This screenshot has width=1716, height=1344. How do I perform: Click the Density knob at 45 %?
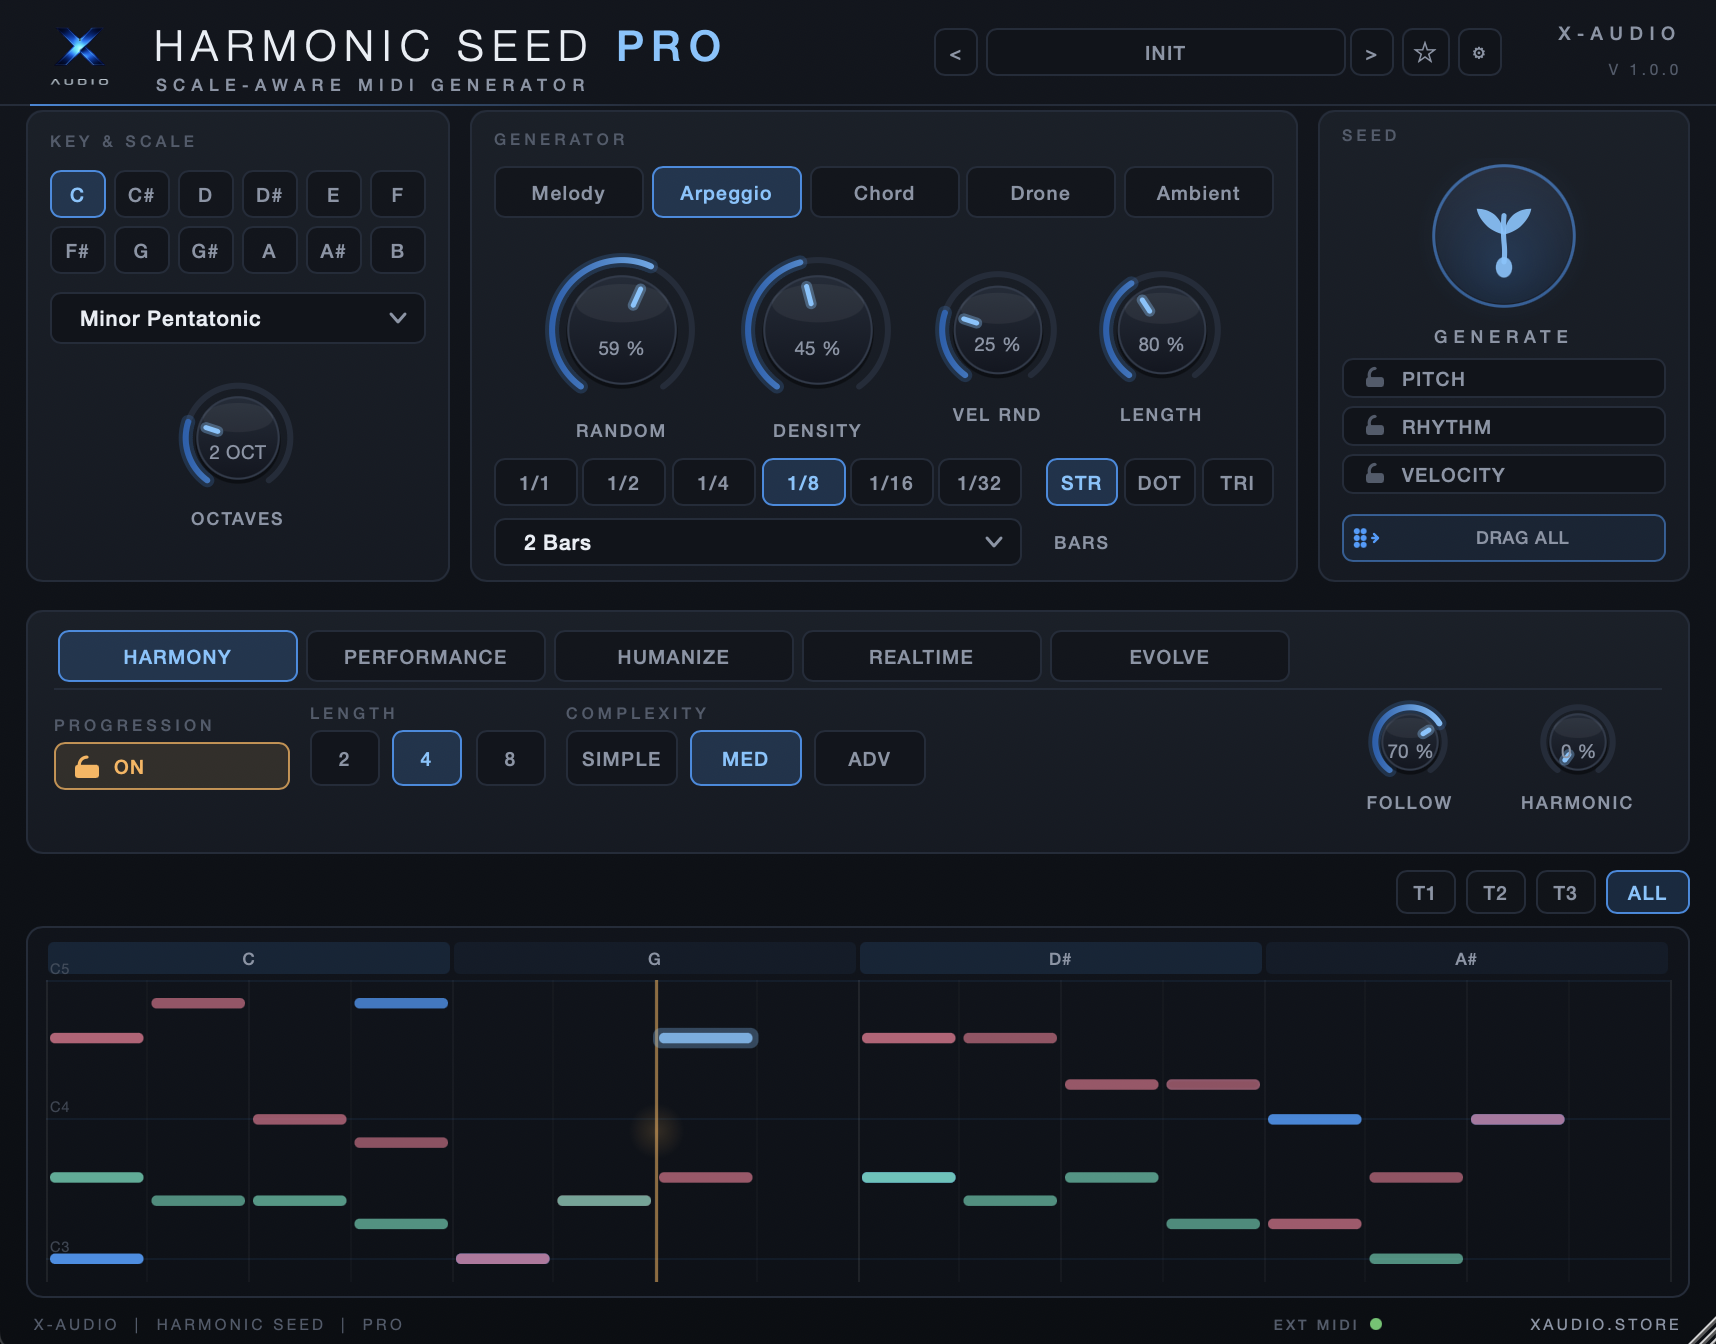tap(817, 328)
